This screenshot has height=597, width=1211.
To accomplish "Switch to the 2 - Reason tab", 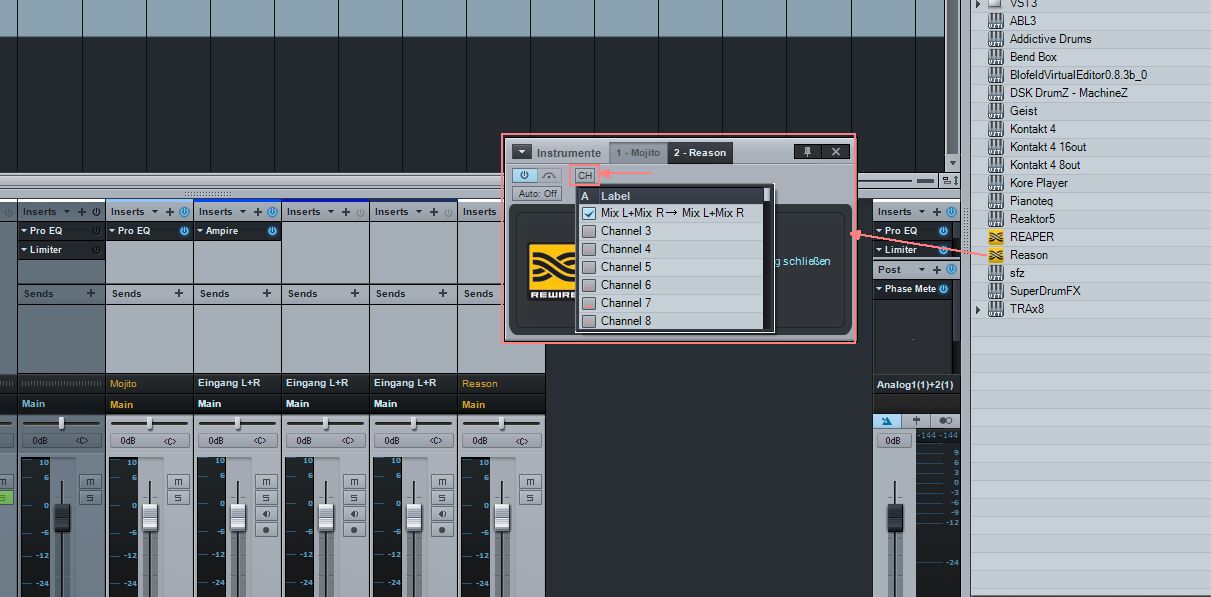I will [700, 152].
